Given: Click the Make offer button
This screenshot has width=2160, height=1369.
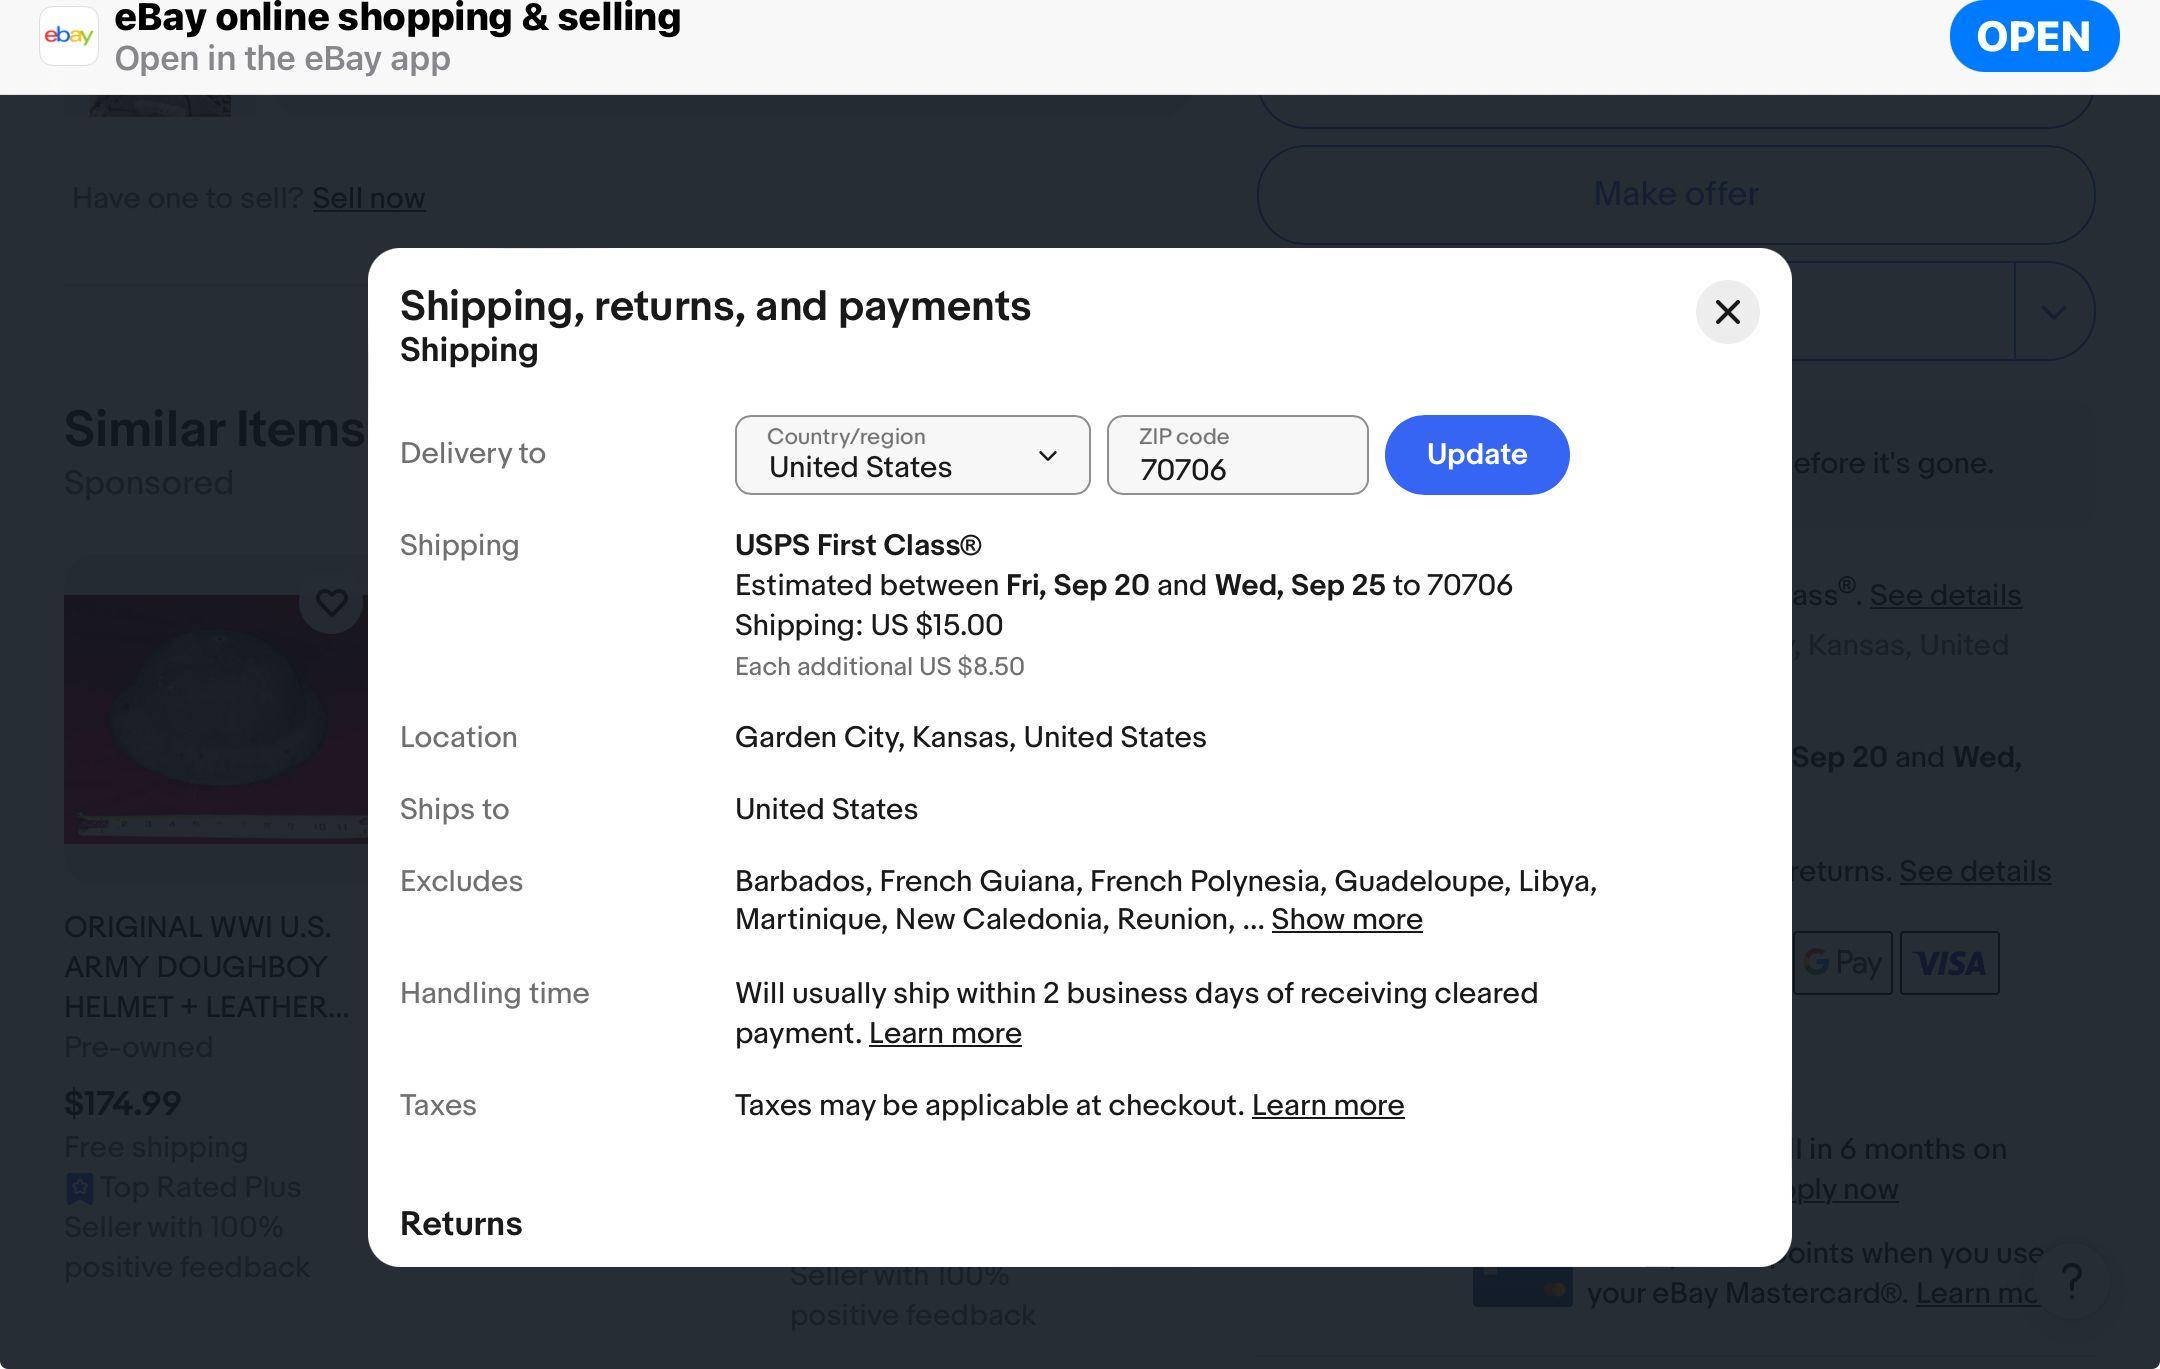Looking at the screenshot, I should coord(1675,194).
